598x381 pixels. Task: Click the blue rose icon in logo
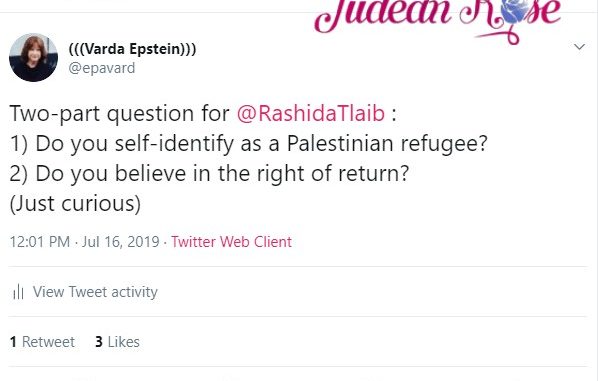pyautogui.click(x=515, y=11)
